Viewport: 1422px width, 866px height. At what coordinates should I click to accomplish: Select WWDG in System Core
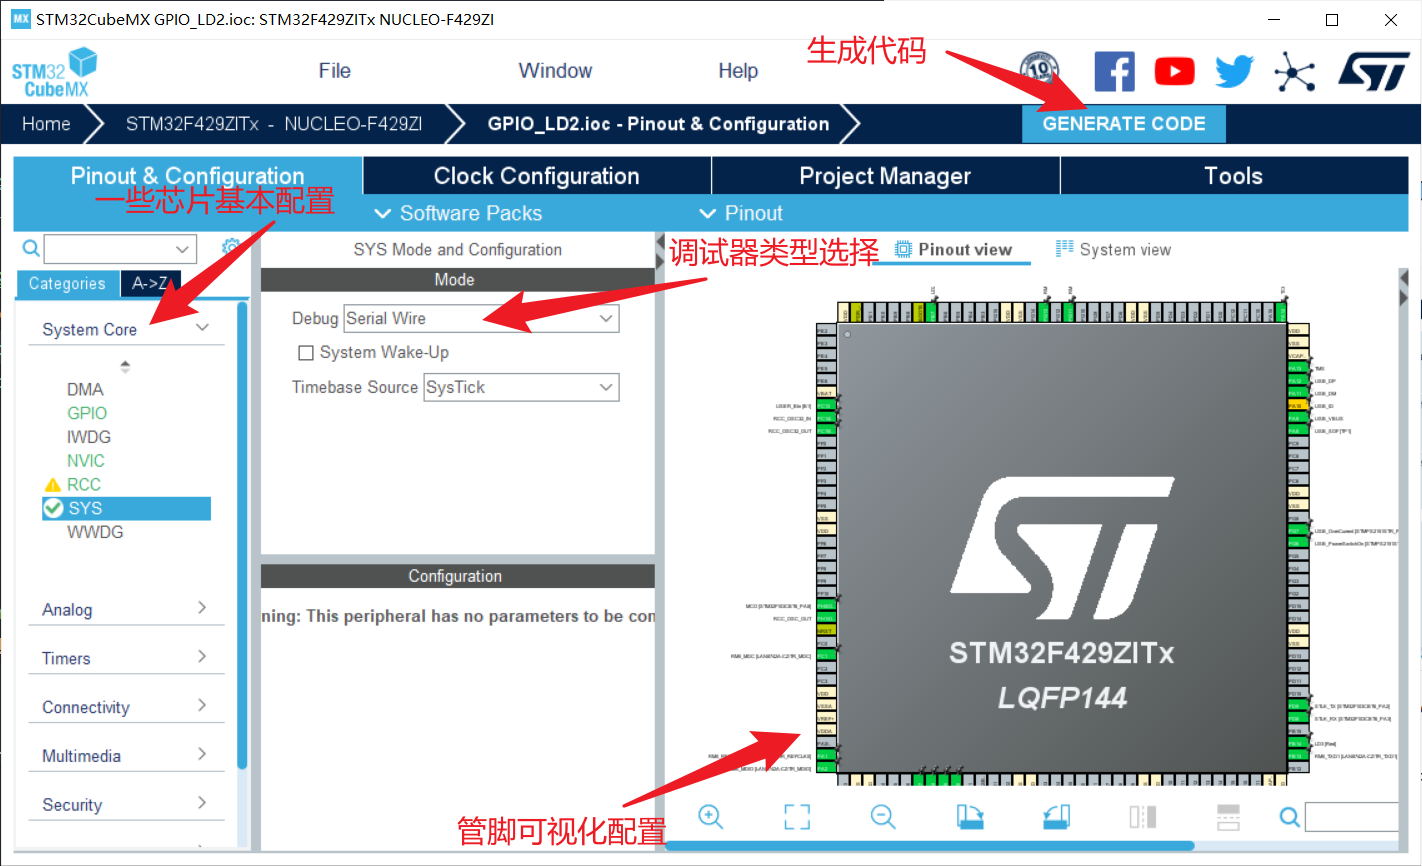pos(95,532)
